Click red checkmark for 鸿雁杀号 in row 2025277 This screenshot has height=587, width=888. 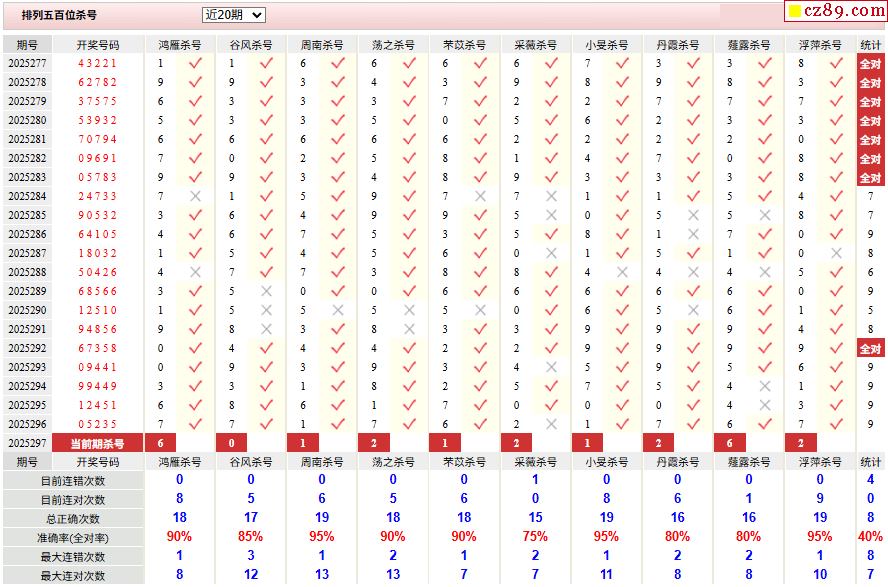(195, 63)
